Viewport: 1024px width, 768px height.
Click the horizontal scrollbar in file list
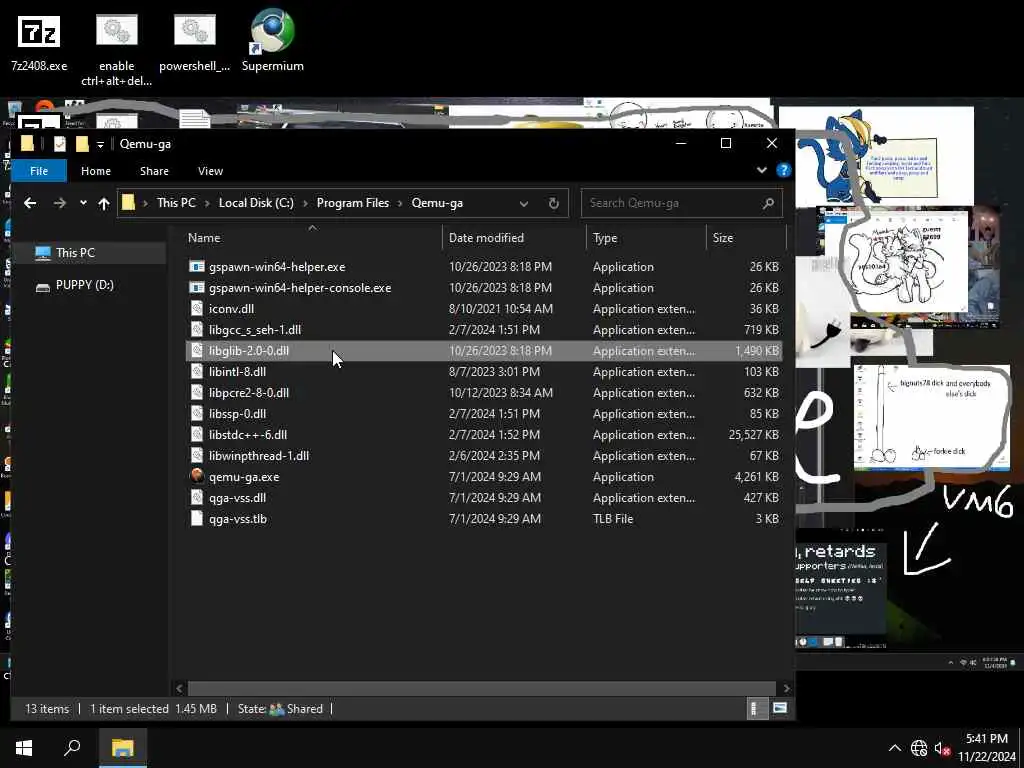(x=482, y=688)
